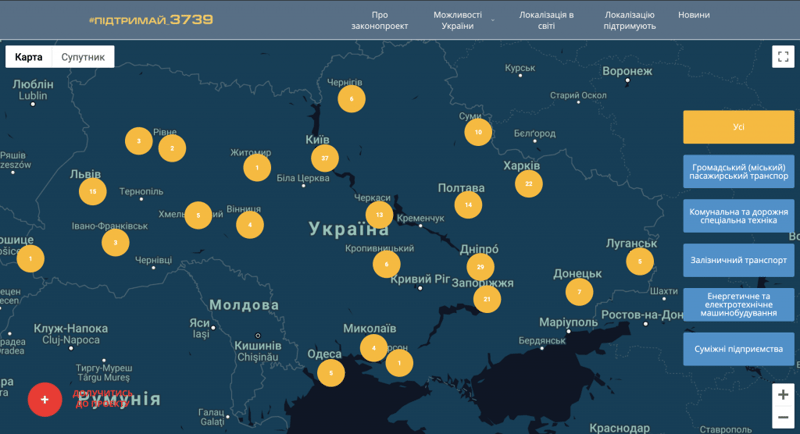This screenshot has width=800, height=434.
Task: Open Локалізація в світі page
Action: pyautogui.click(x=546, y=20)
